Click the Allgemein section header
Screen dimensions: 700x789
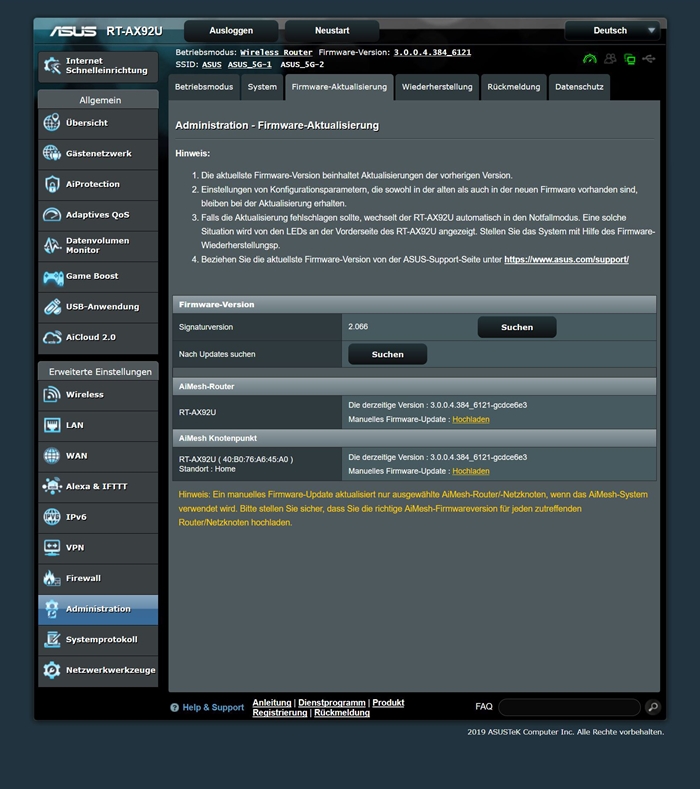98,100
